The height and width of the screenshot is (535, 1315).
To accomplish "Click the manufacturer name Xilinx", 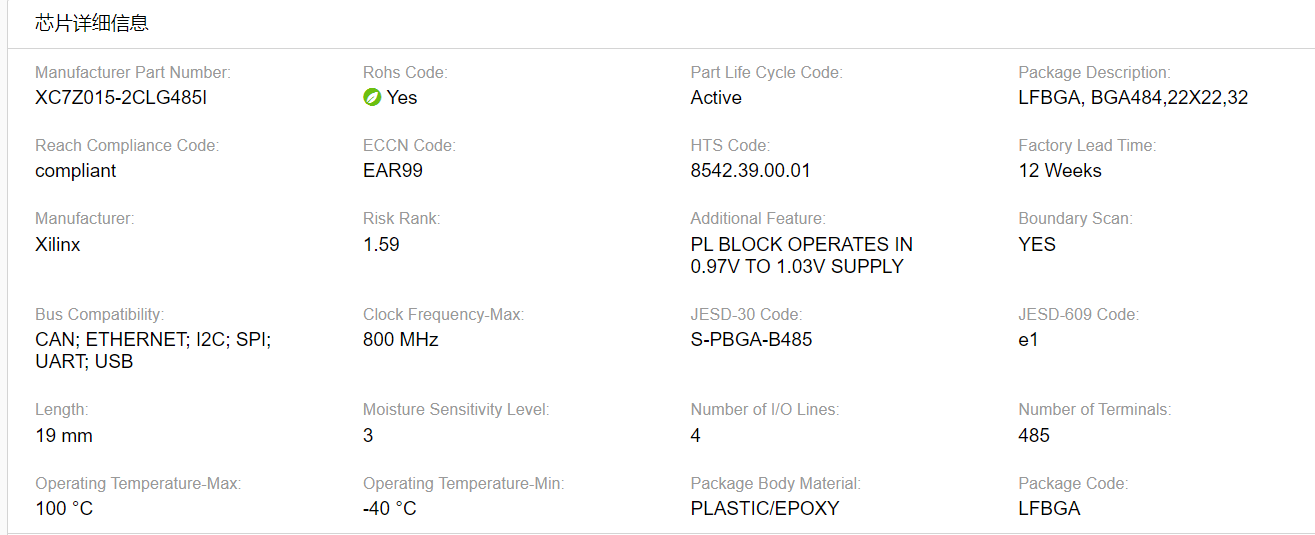I will click(x=58, y=244).
